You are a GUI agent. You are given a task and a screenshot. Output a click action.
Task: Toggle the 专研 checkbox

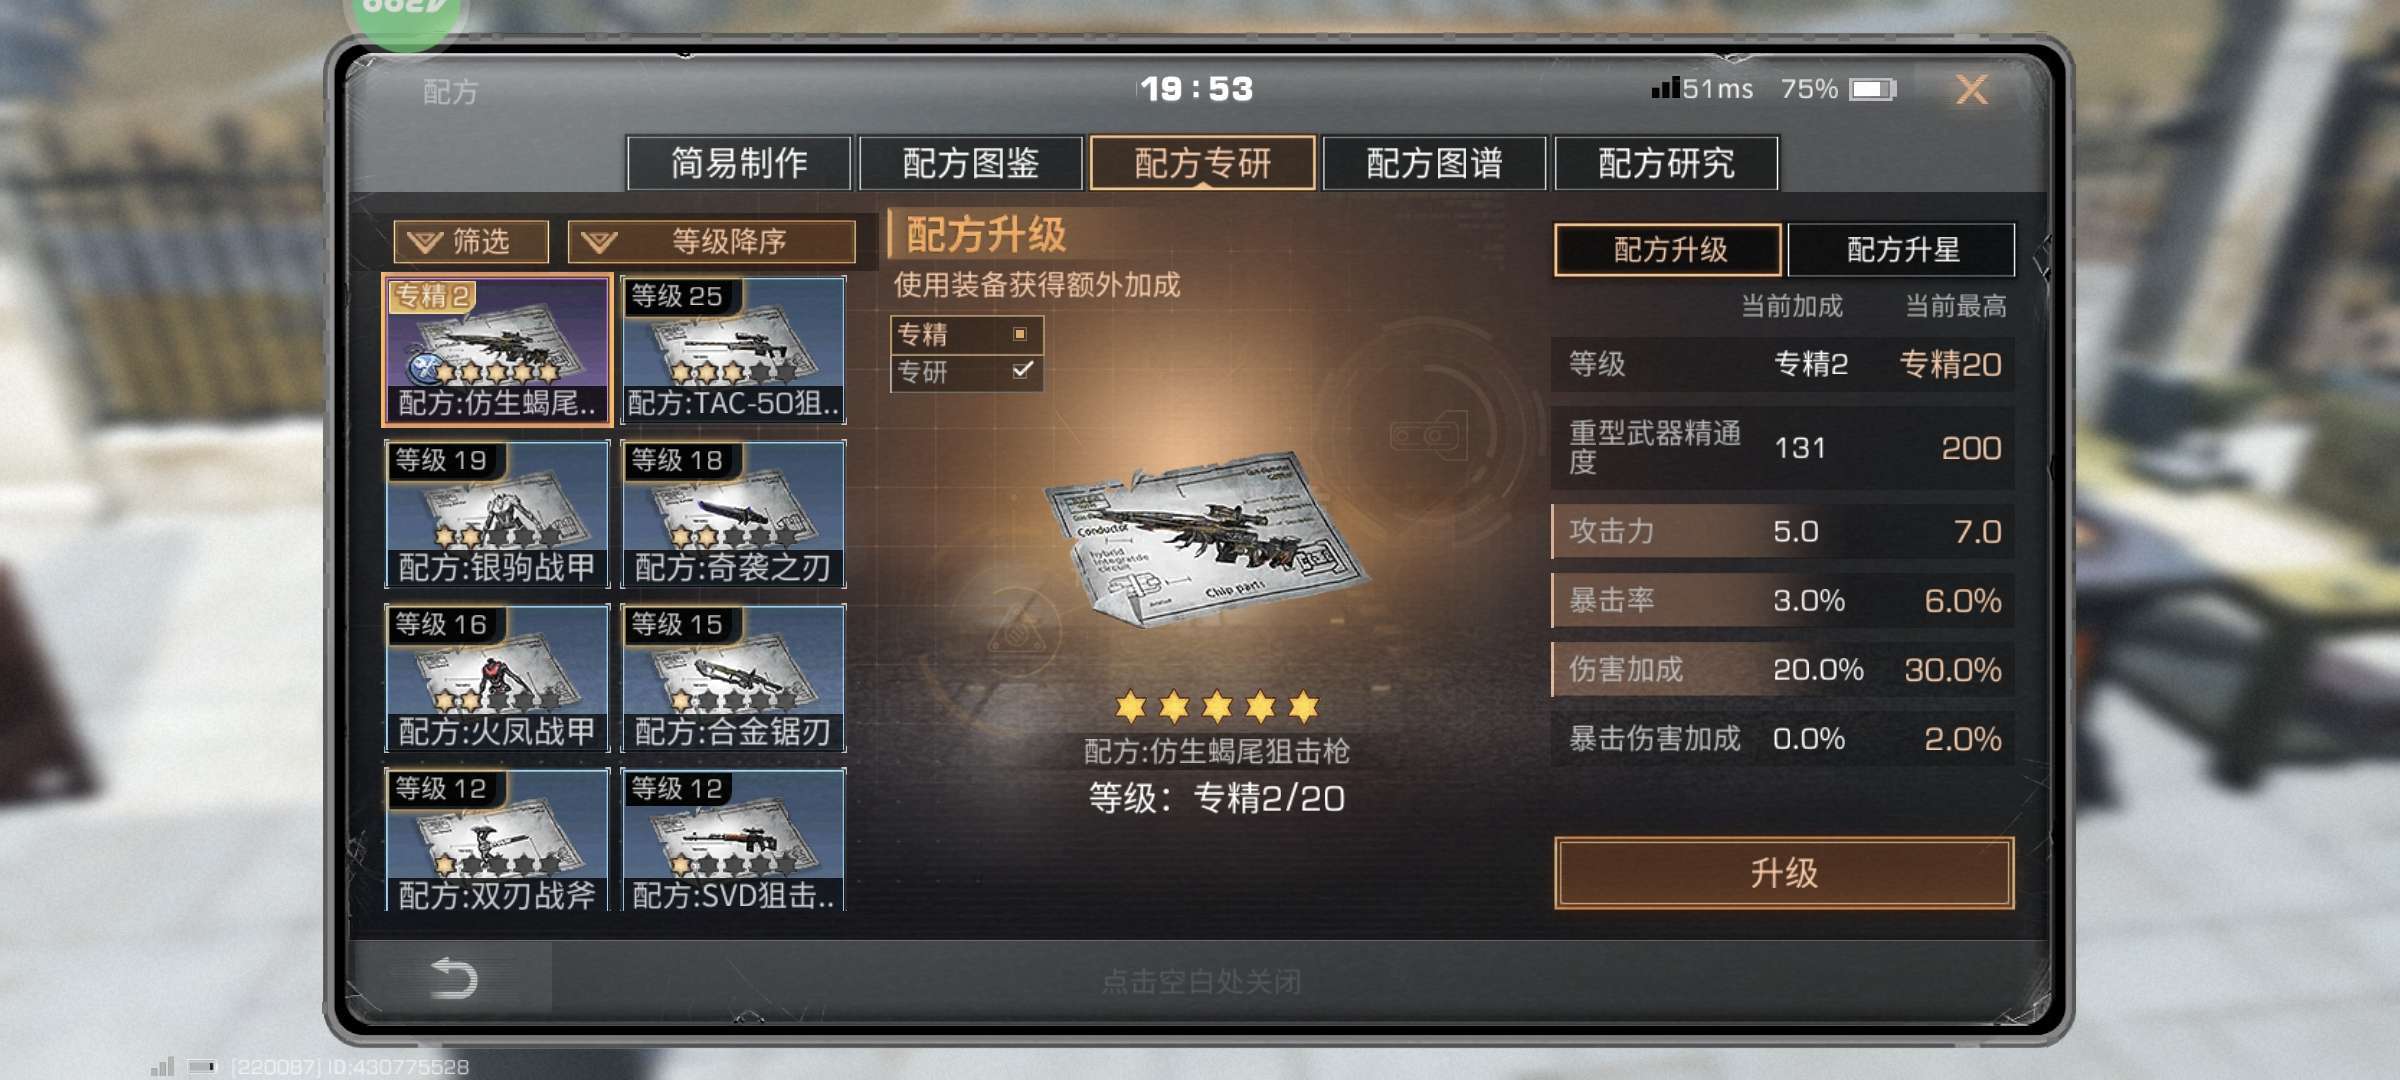(1022, 371)
